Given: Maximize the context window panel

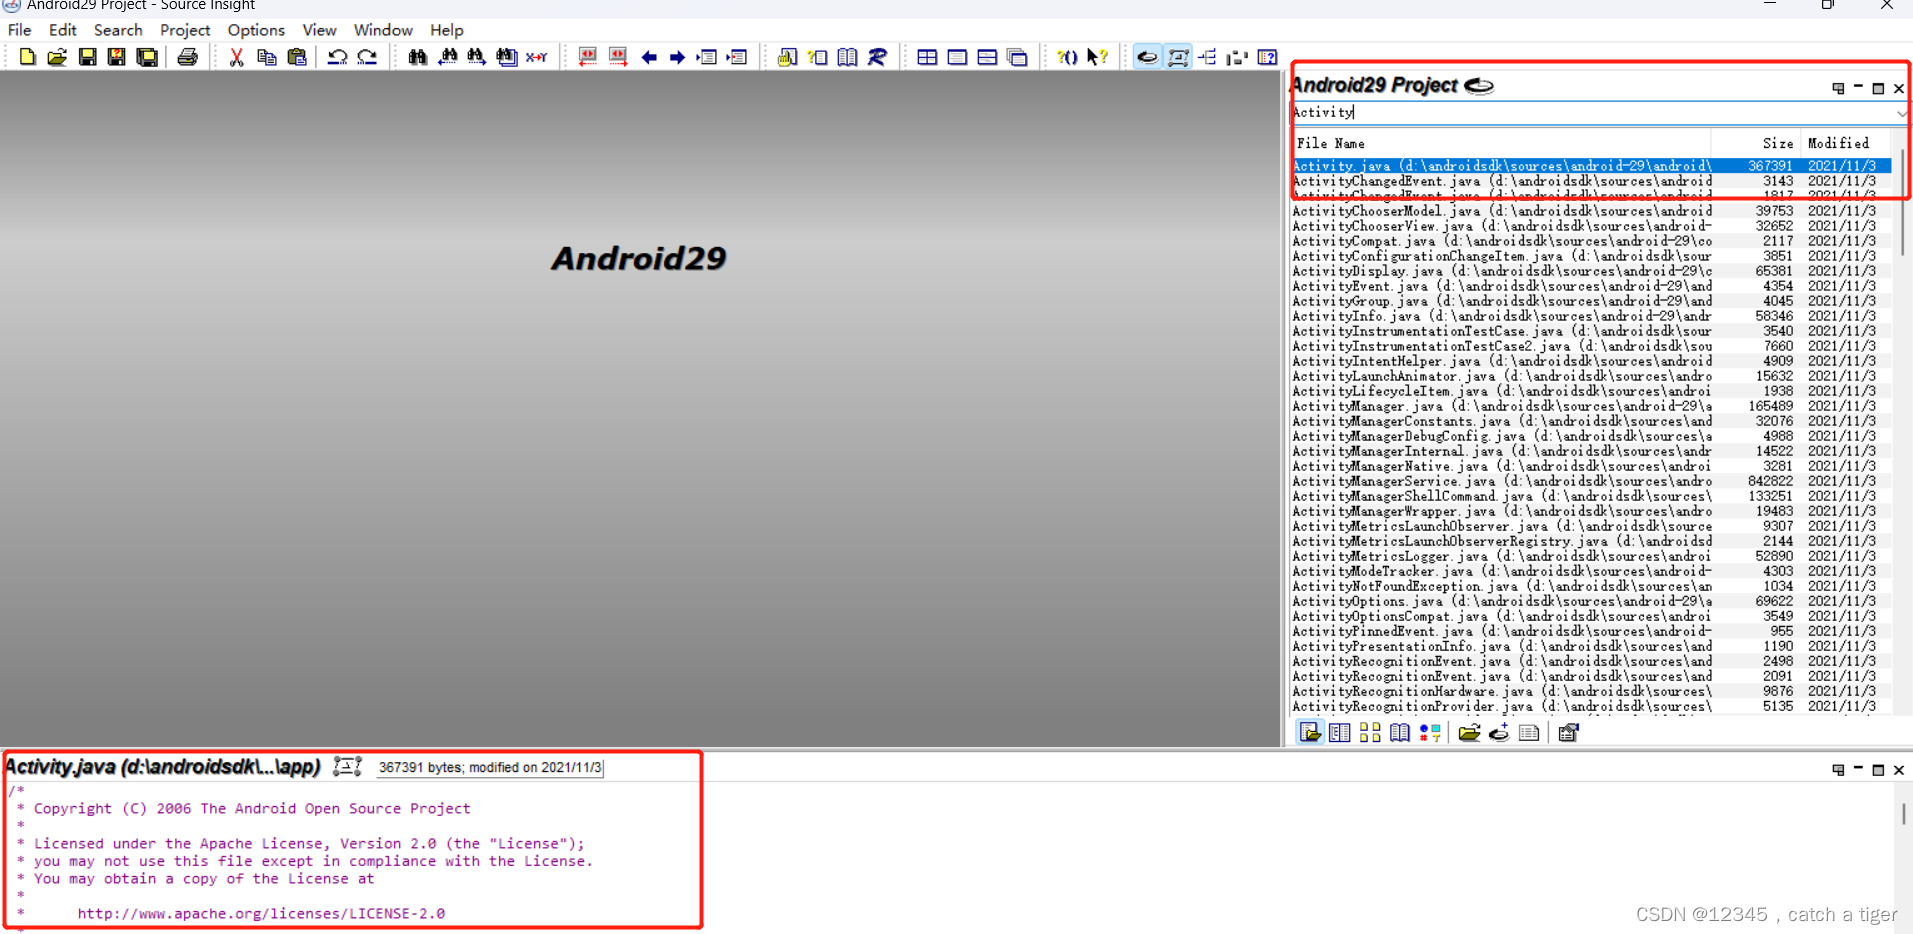Looking at the screenshot, I should click(x=1878, y=770).
